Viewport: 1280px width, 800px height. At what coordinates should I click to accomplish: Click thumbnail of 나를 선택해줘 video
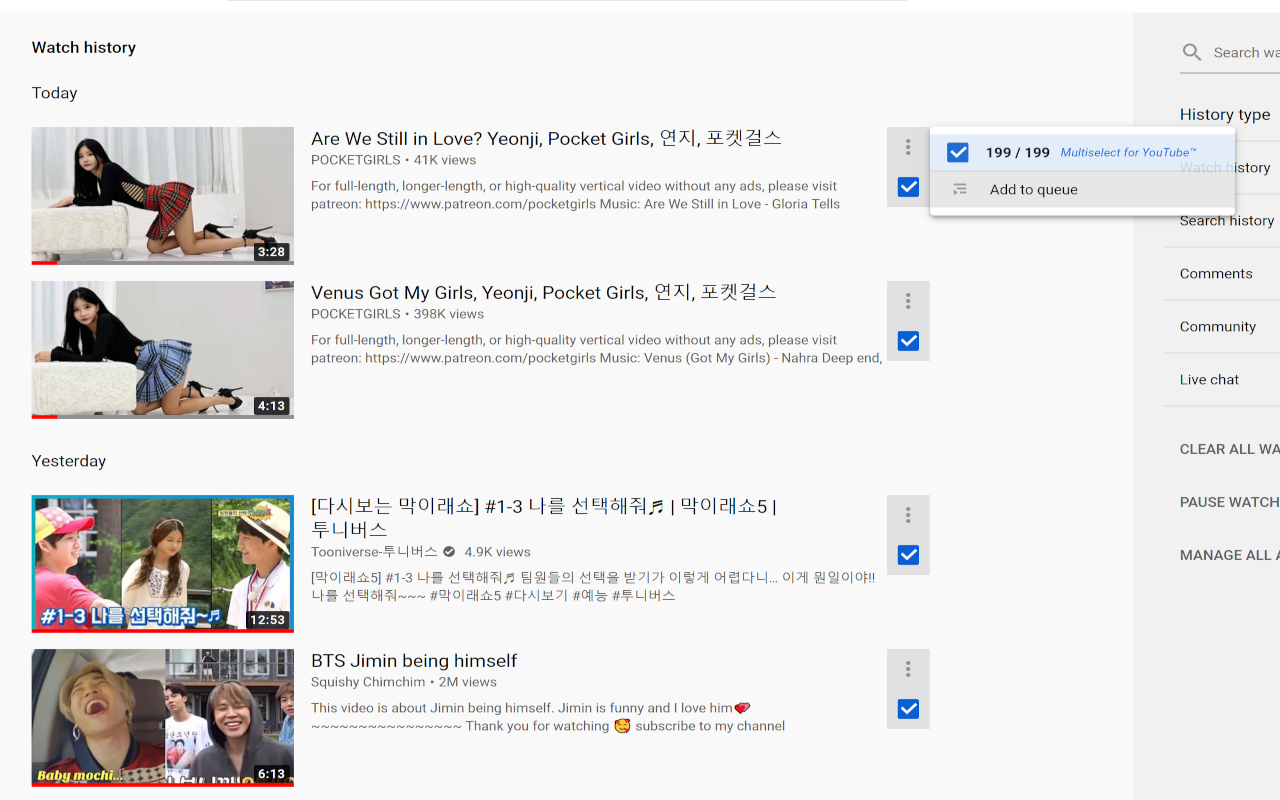[x=163, y=564]
